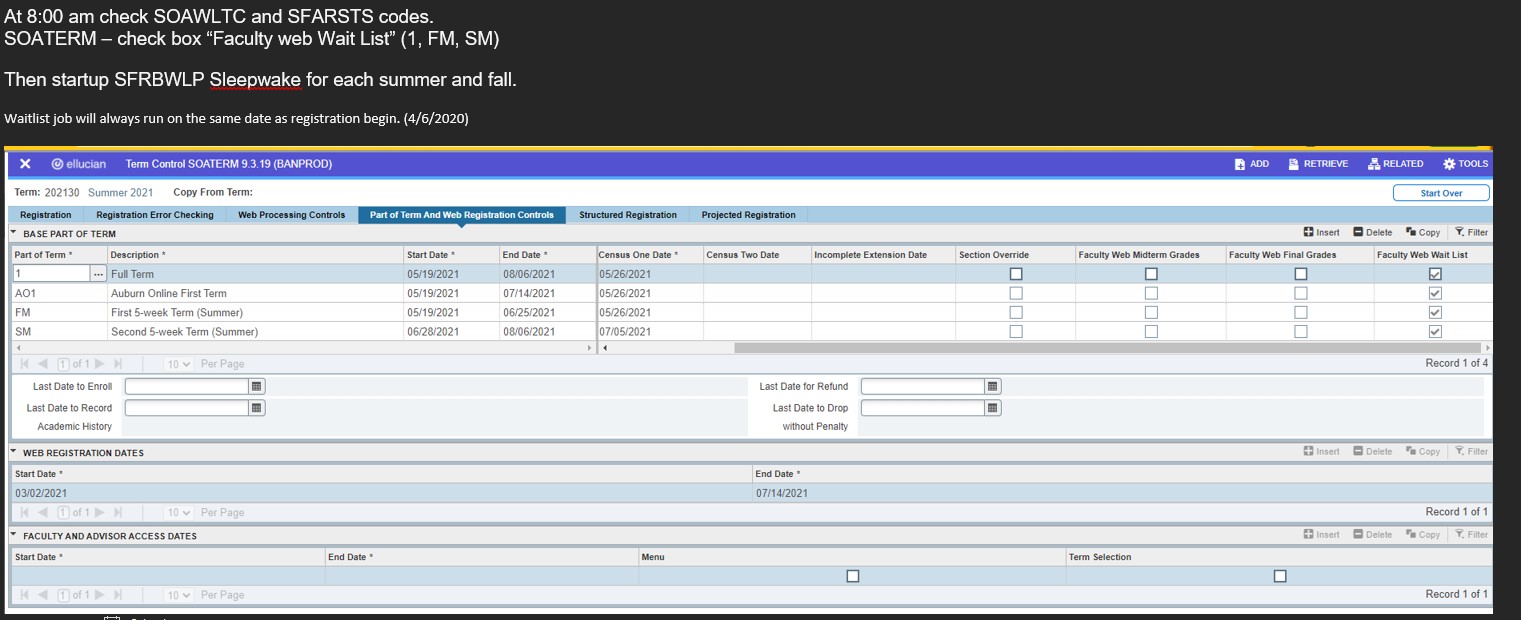Open Per Page dropdown in Base Part of Term

179,364
